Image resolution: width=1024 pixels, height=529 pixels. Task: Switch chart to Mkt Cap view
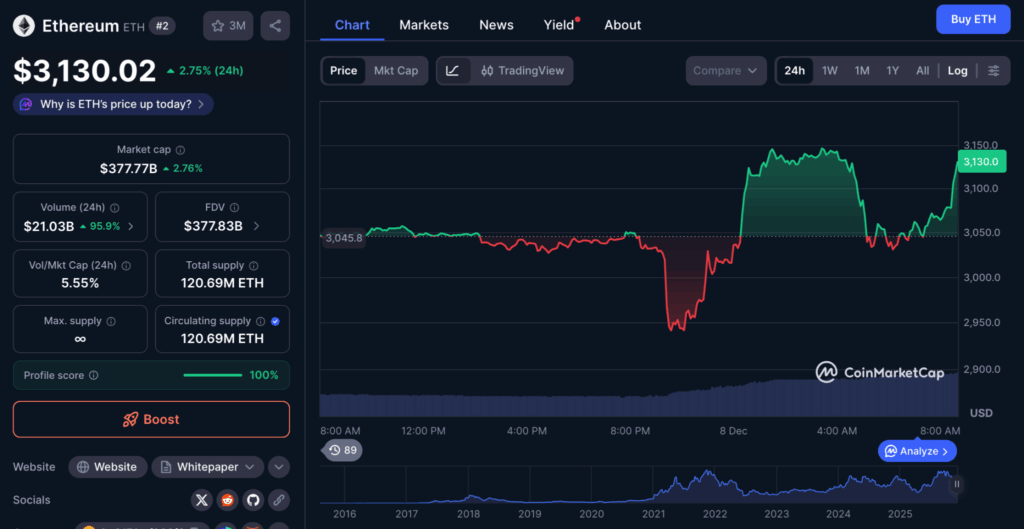tap(396, 71)
